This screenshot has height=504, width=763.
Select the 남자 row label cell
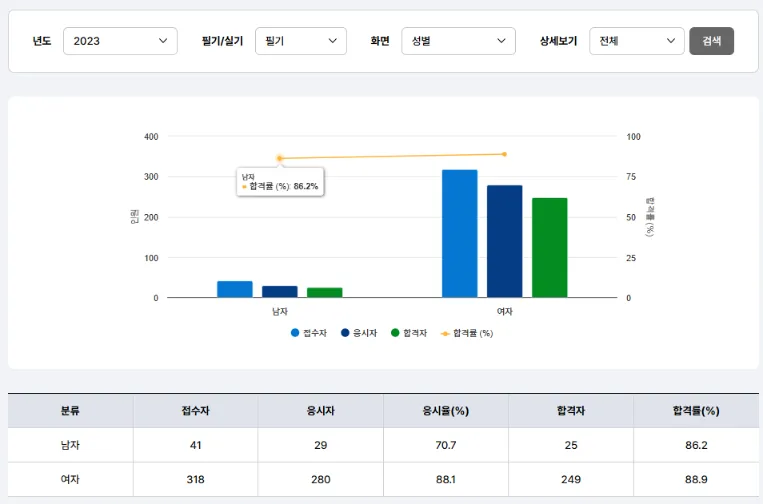pos(71,445)
